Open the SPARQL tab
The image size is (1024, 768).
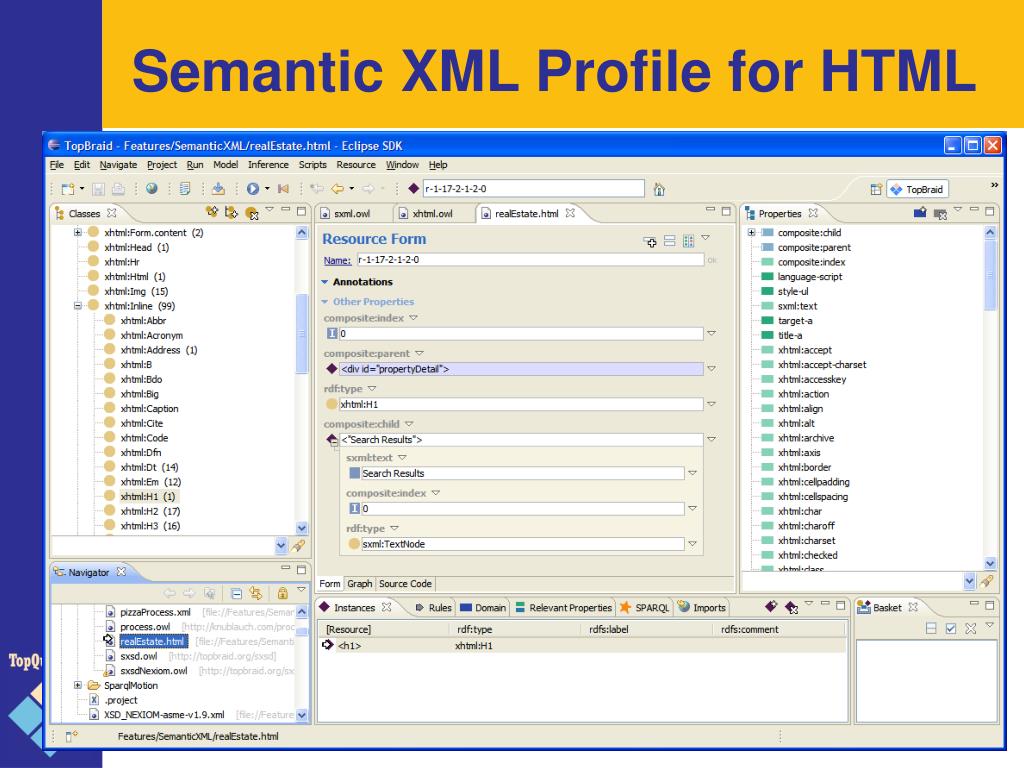645,608
